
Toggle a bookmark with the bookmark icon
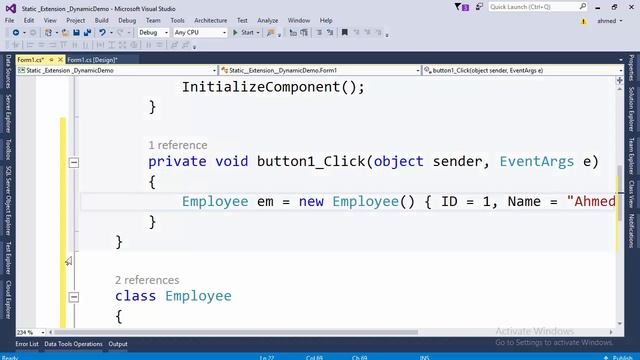344,32
